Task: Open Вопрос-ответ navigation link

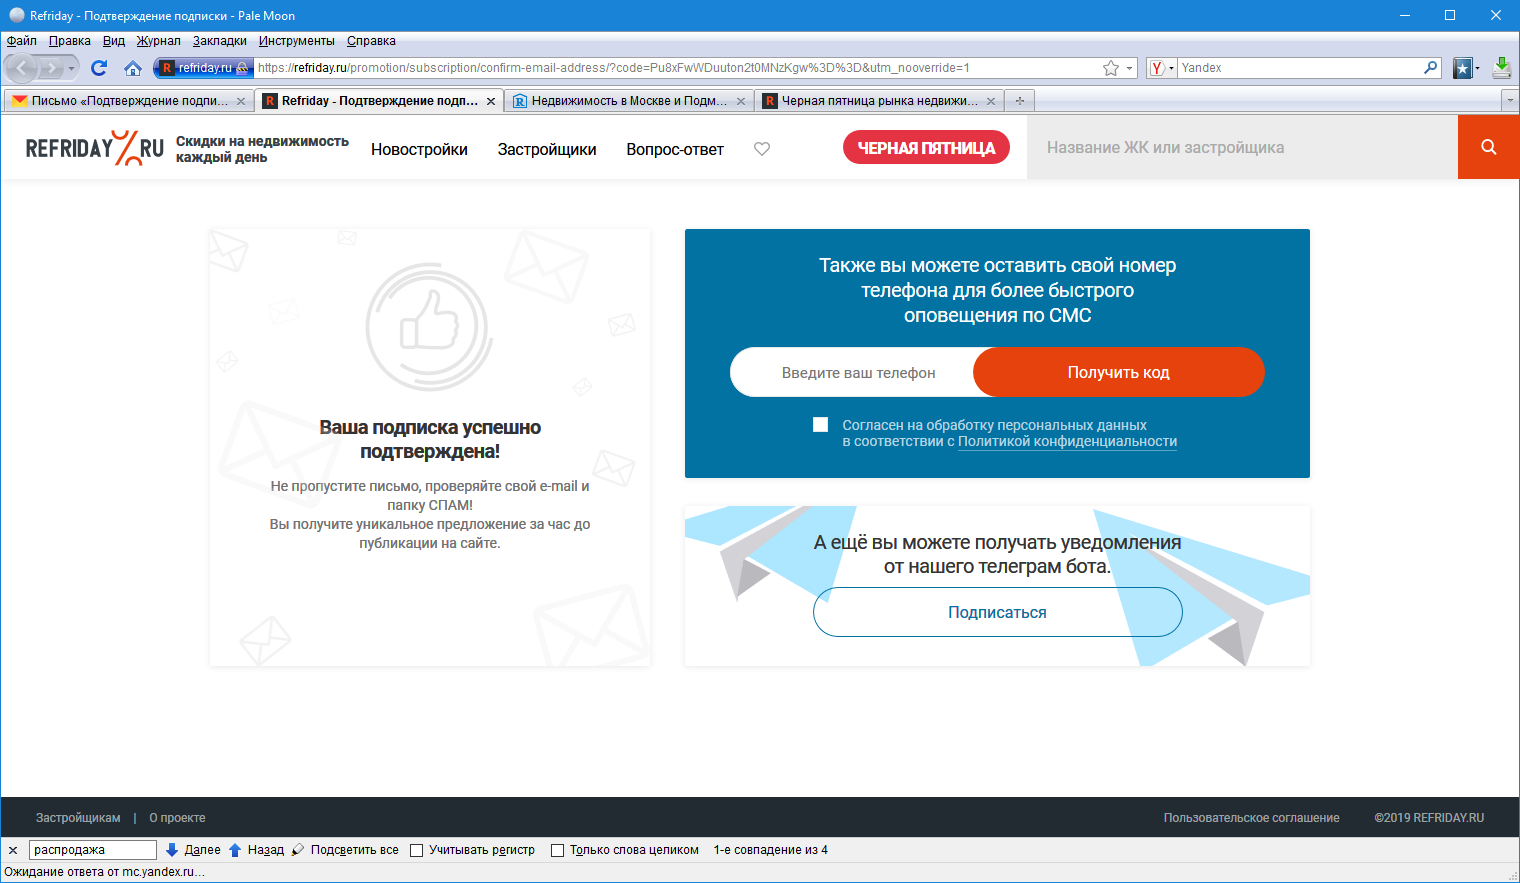Action: click(675, 149)
